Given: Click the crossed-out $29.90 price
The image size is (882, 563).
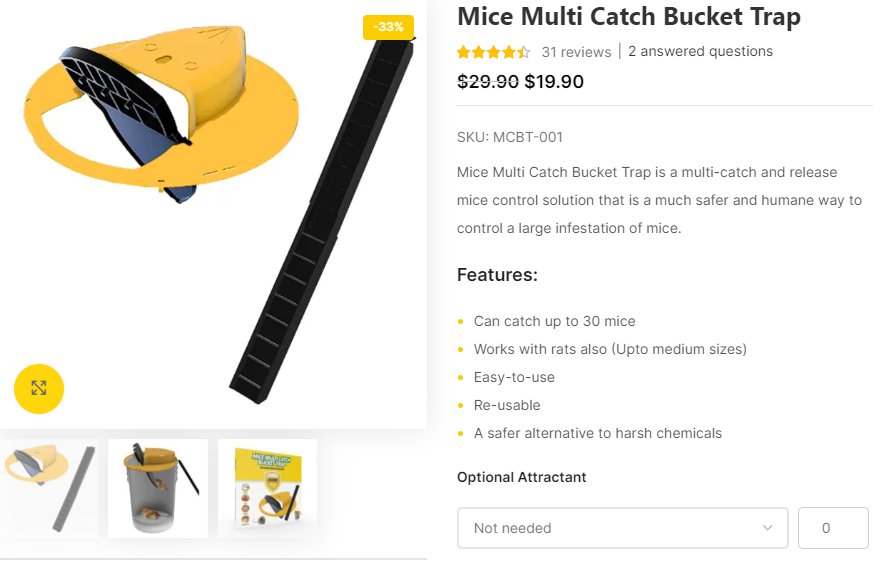Looking at the screenshot, I should 488,82.
